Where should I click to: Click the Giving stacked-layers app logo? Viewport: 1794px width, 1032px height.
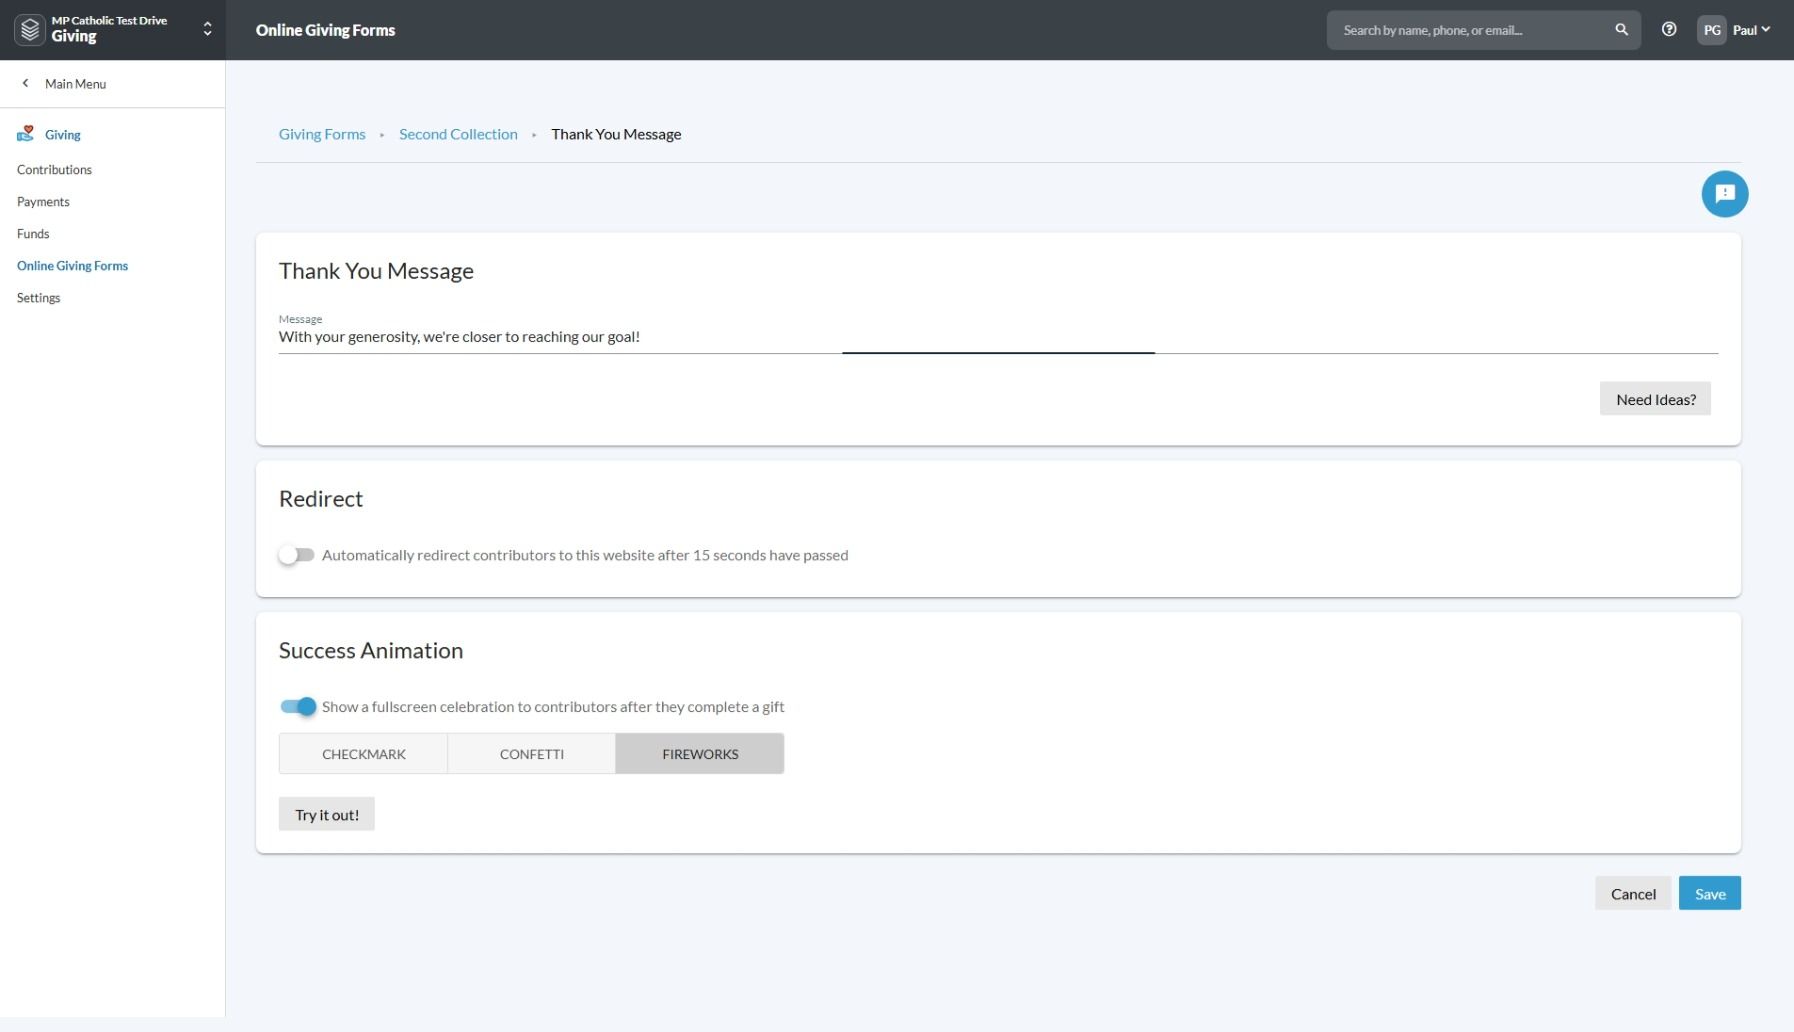(x=31, y=30)
